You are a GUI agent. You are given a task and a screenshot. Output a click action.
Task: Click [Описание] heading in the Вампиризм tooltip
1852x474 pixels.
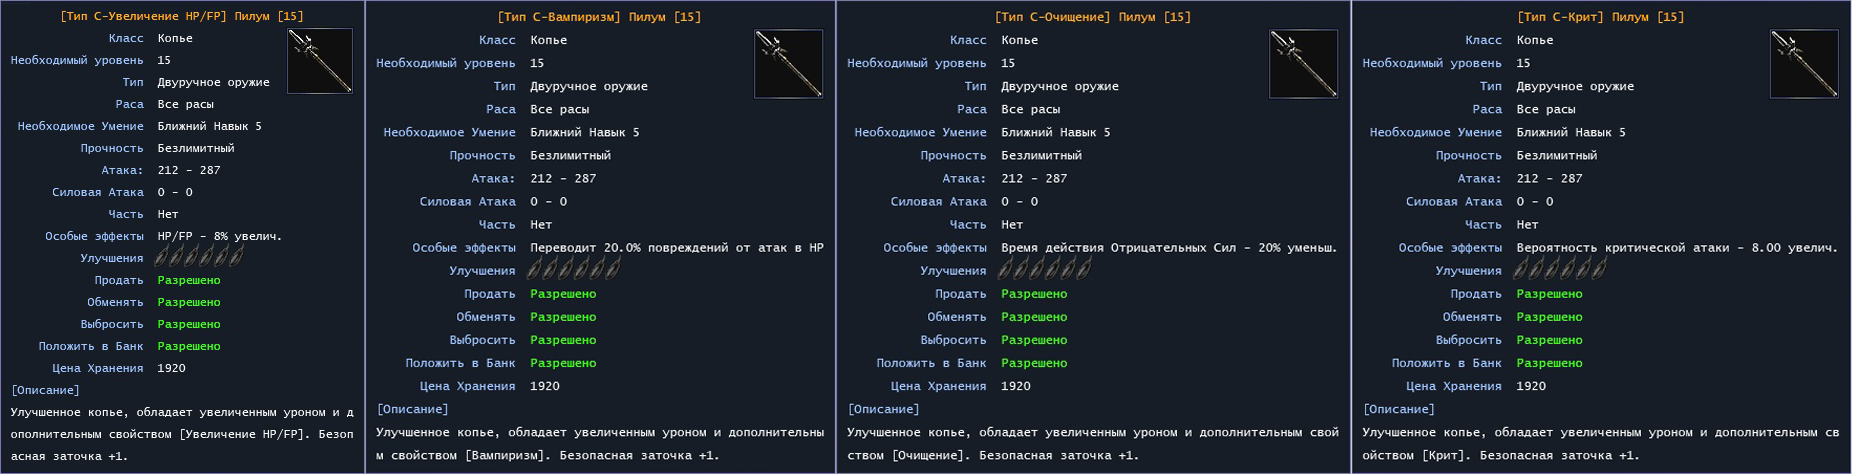point(412,409)
